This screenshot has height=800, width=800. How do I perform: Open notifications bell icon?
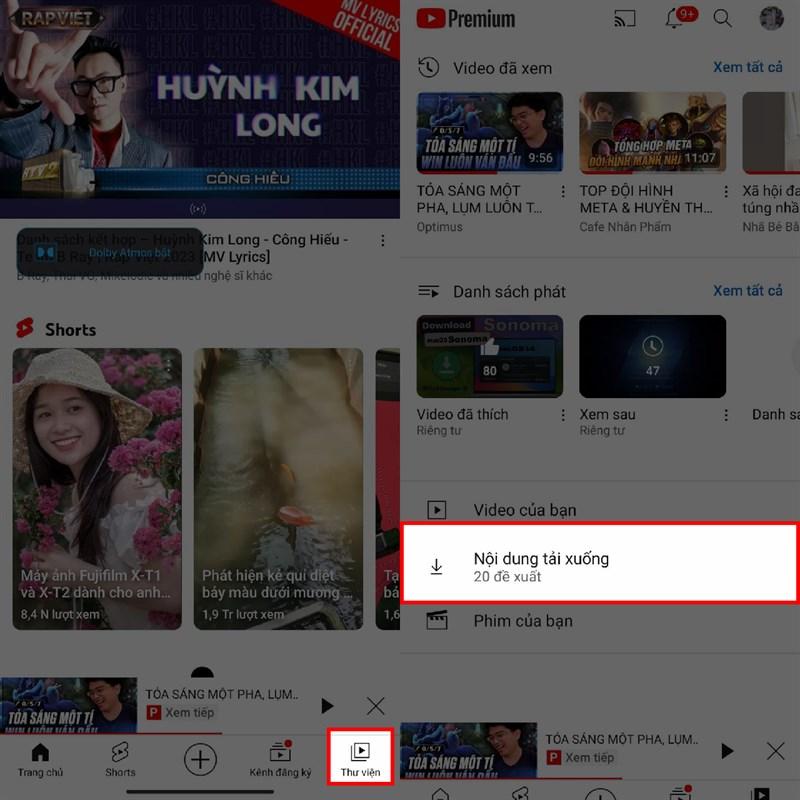pos(676,18)
